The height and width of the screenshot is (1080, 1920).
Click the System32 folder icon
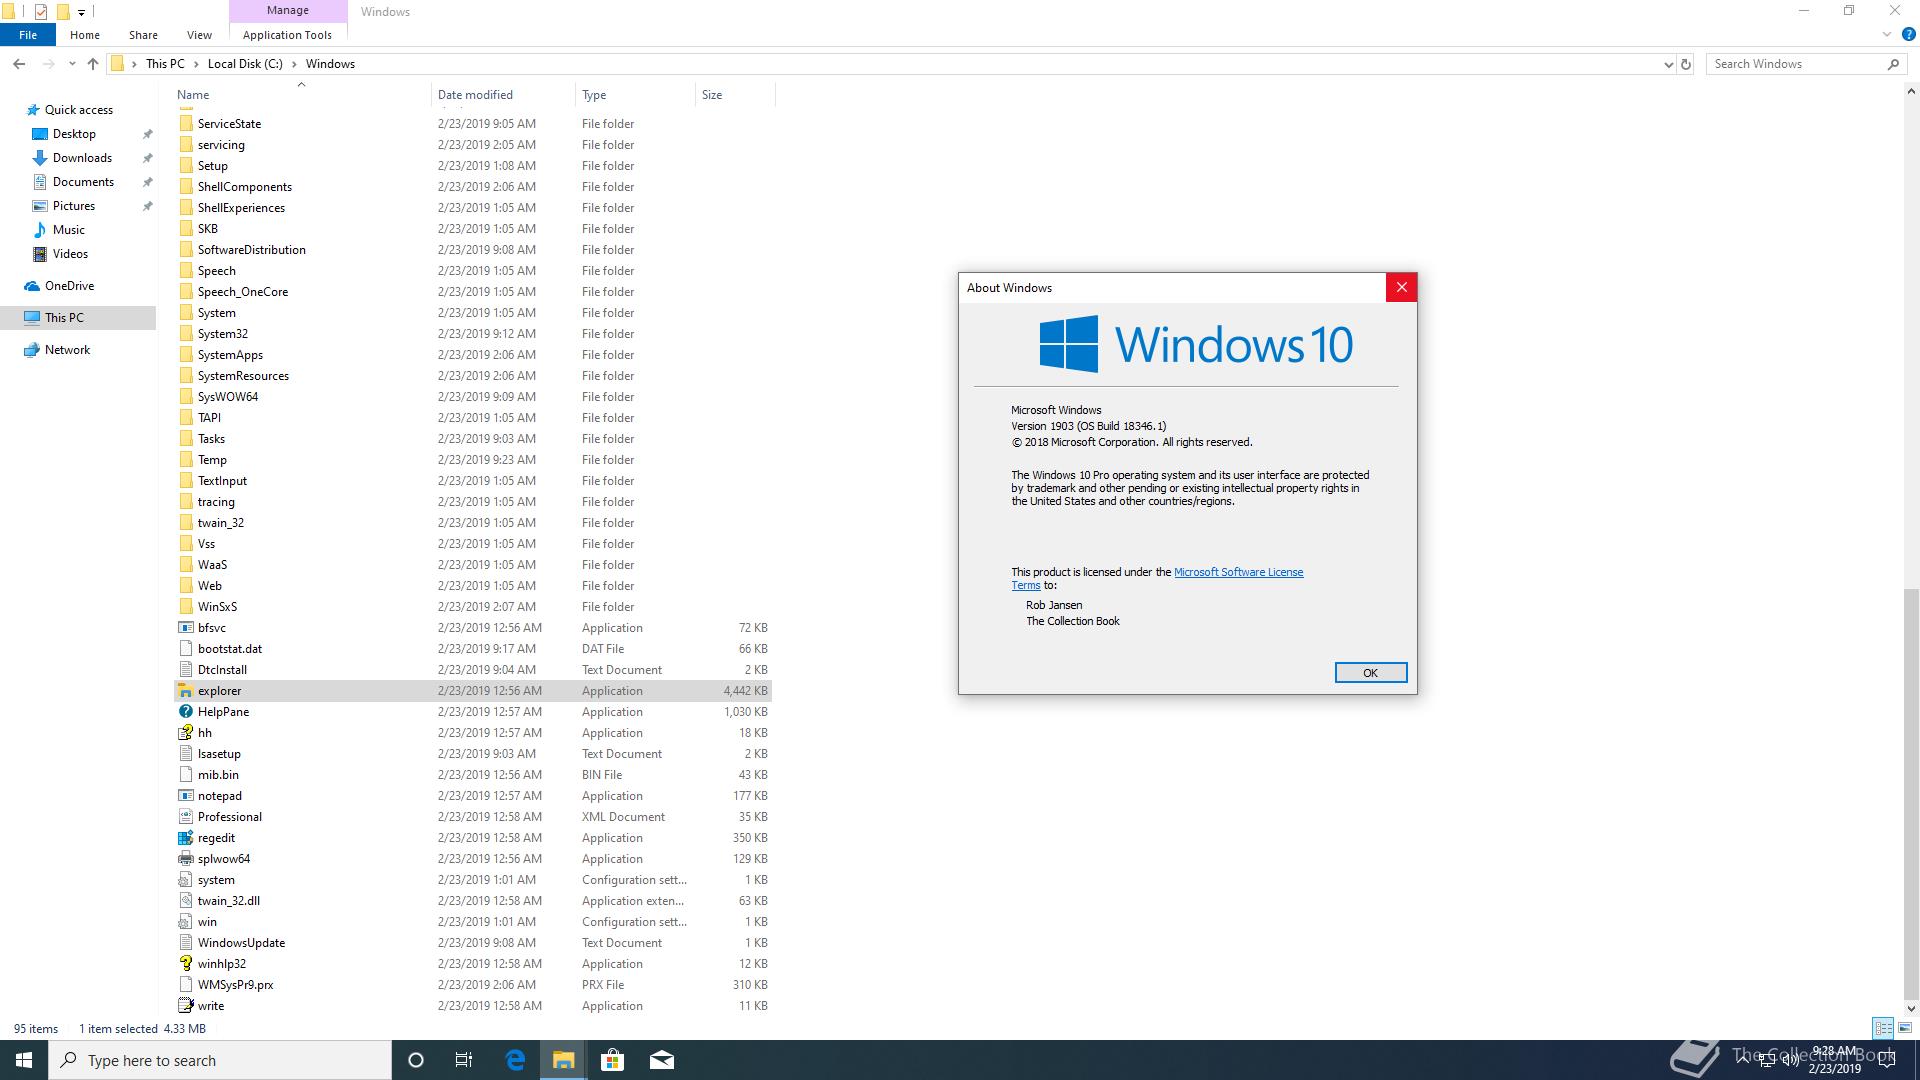[x=185, y=334]
